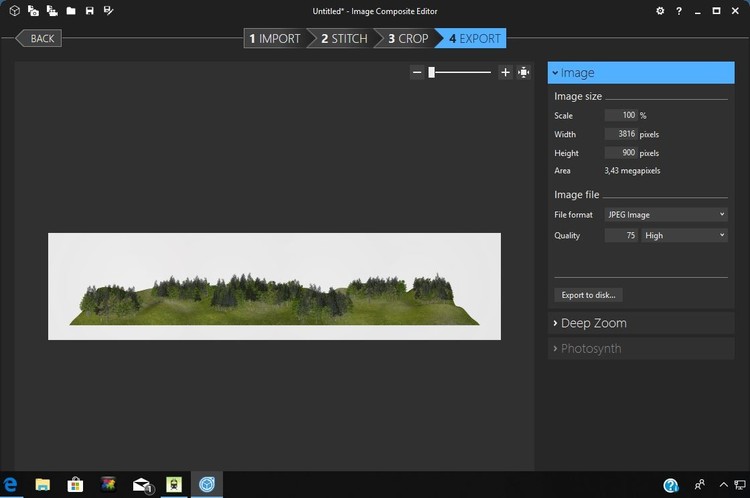
Task: Open help via the question mark icon
Action: tap(679, 11)
